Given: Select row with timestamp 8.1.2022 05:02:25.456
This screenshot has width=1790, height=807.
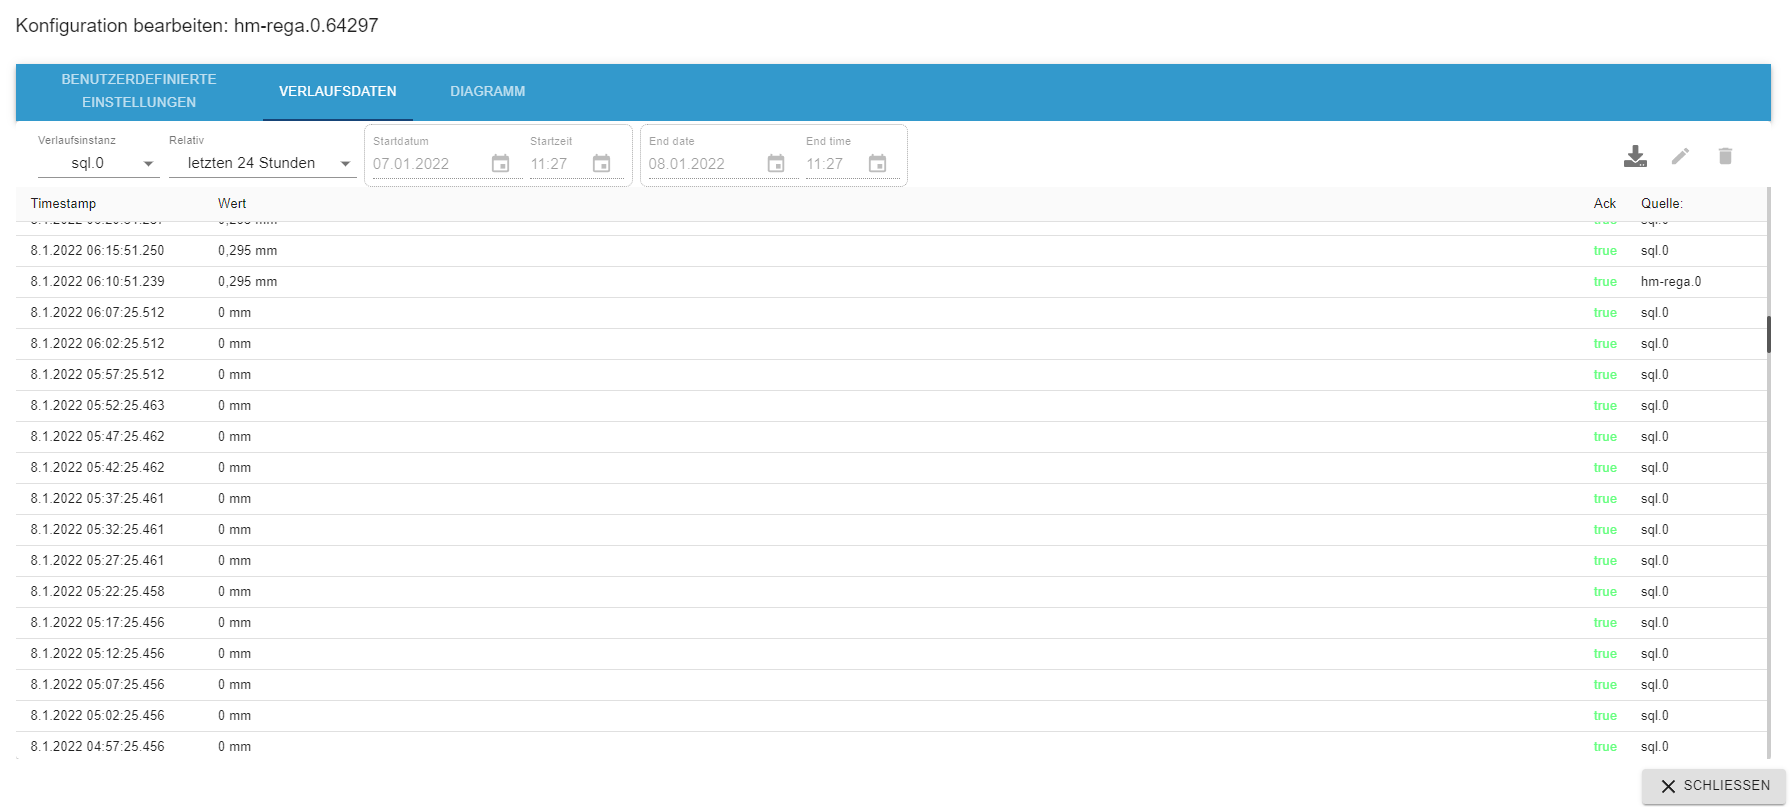Looking at the screenshot, I should tap(891, 716).
